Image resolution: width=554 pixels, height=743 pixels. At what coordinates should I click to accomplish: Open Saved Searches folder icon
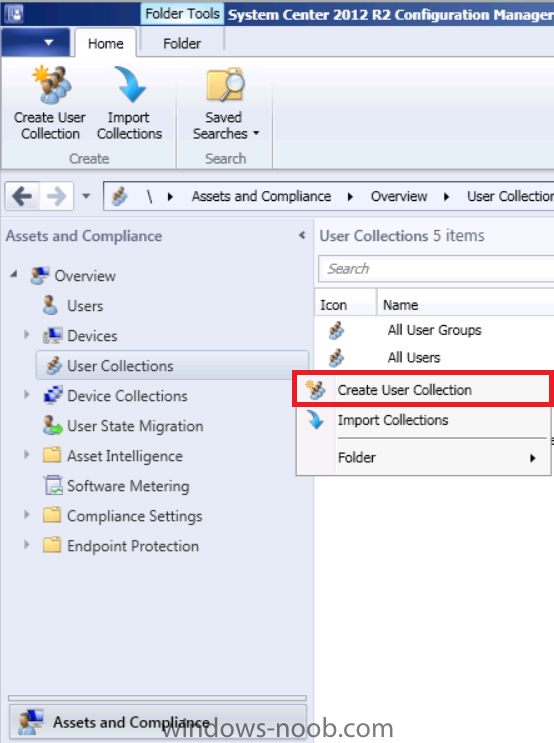point(225,84)
